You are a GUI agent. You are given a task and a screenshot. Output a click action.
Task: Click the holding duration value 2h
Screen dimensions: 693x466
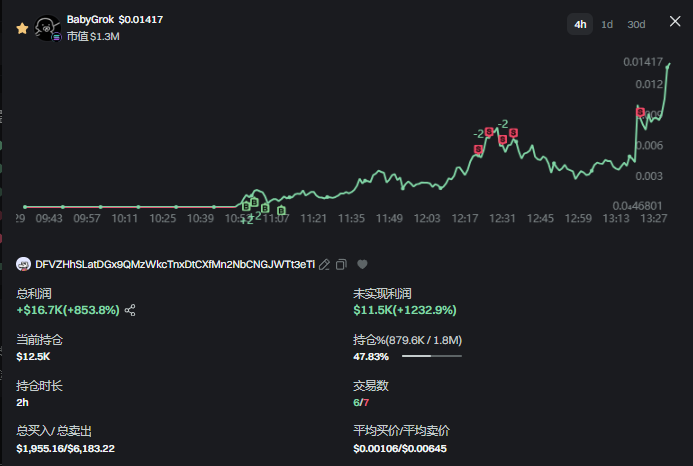23,402
